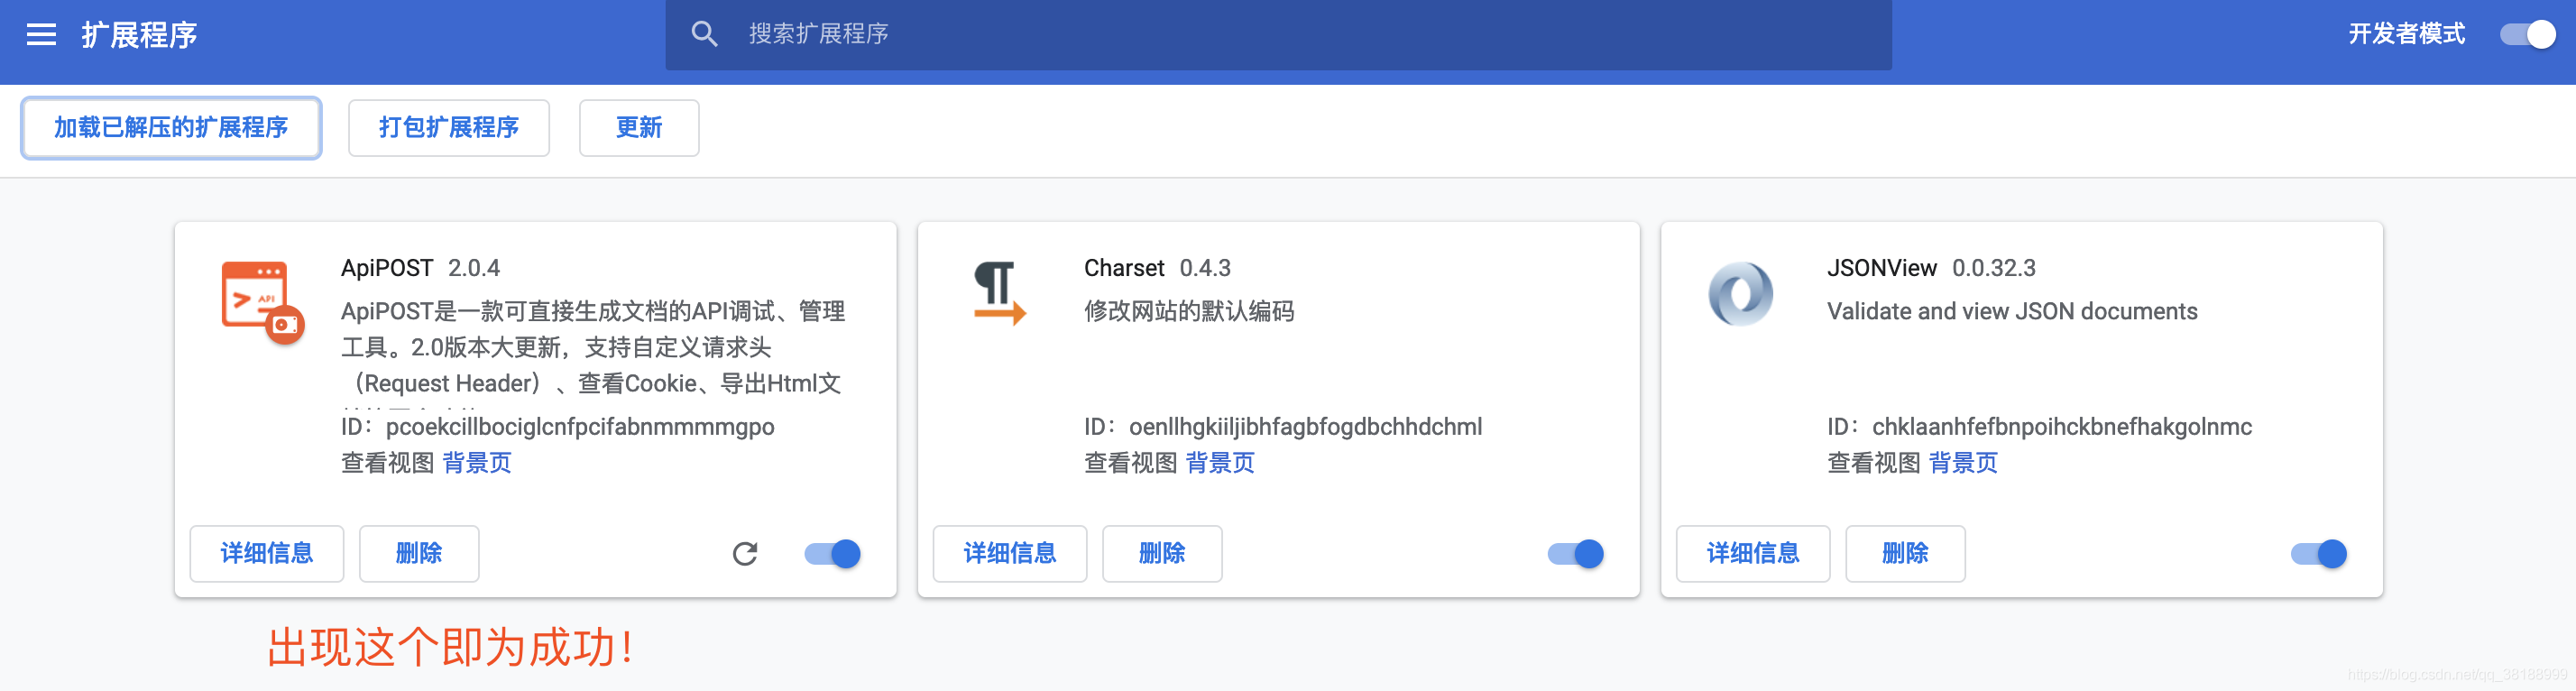Click the 更新 button
2576x691 pixels.
(639, 128)
